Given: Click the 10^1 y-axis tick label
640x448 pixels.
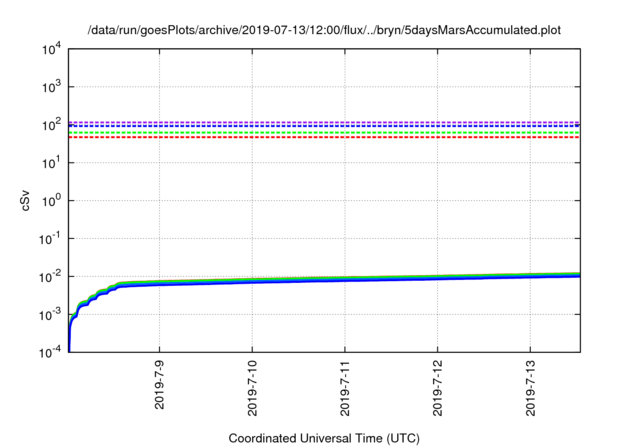Looking at the screenshot, I should [x=51, y=163].
